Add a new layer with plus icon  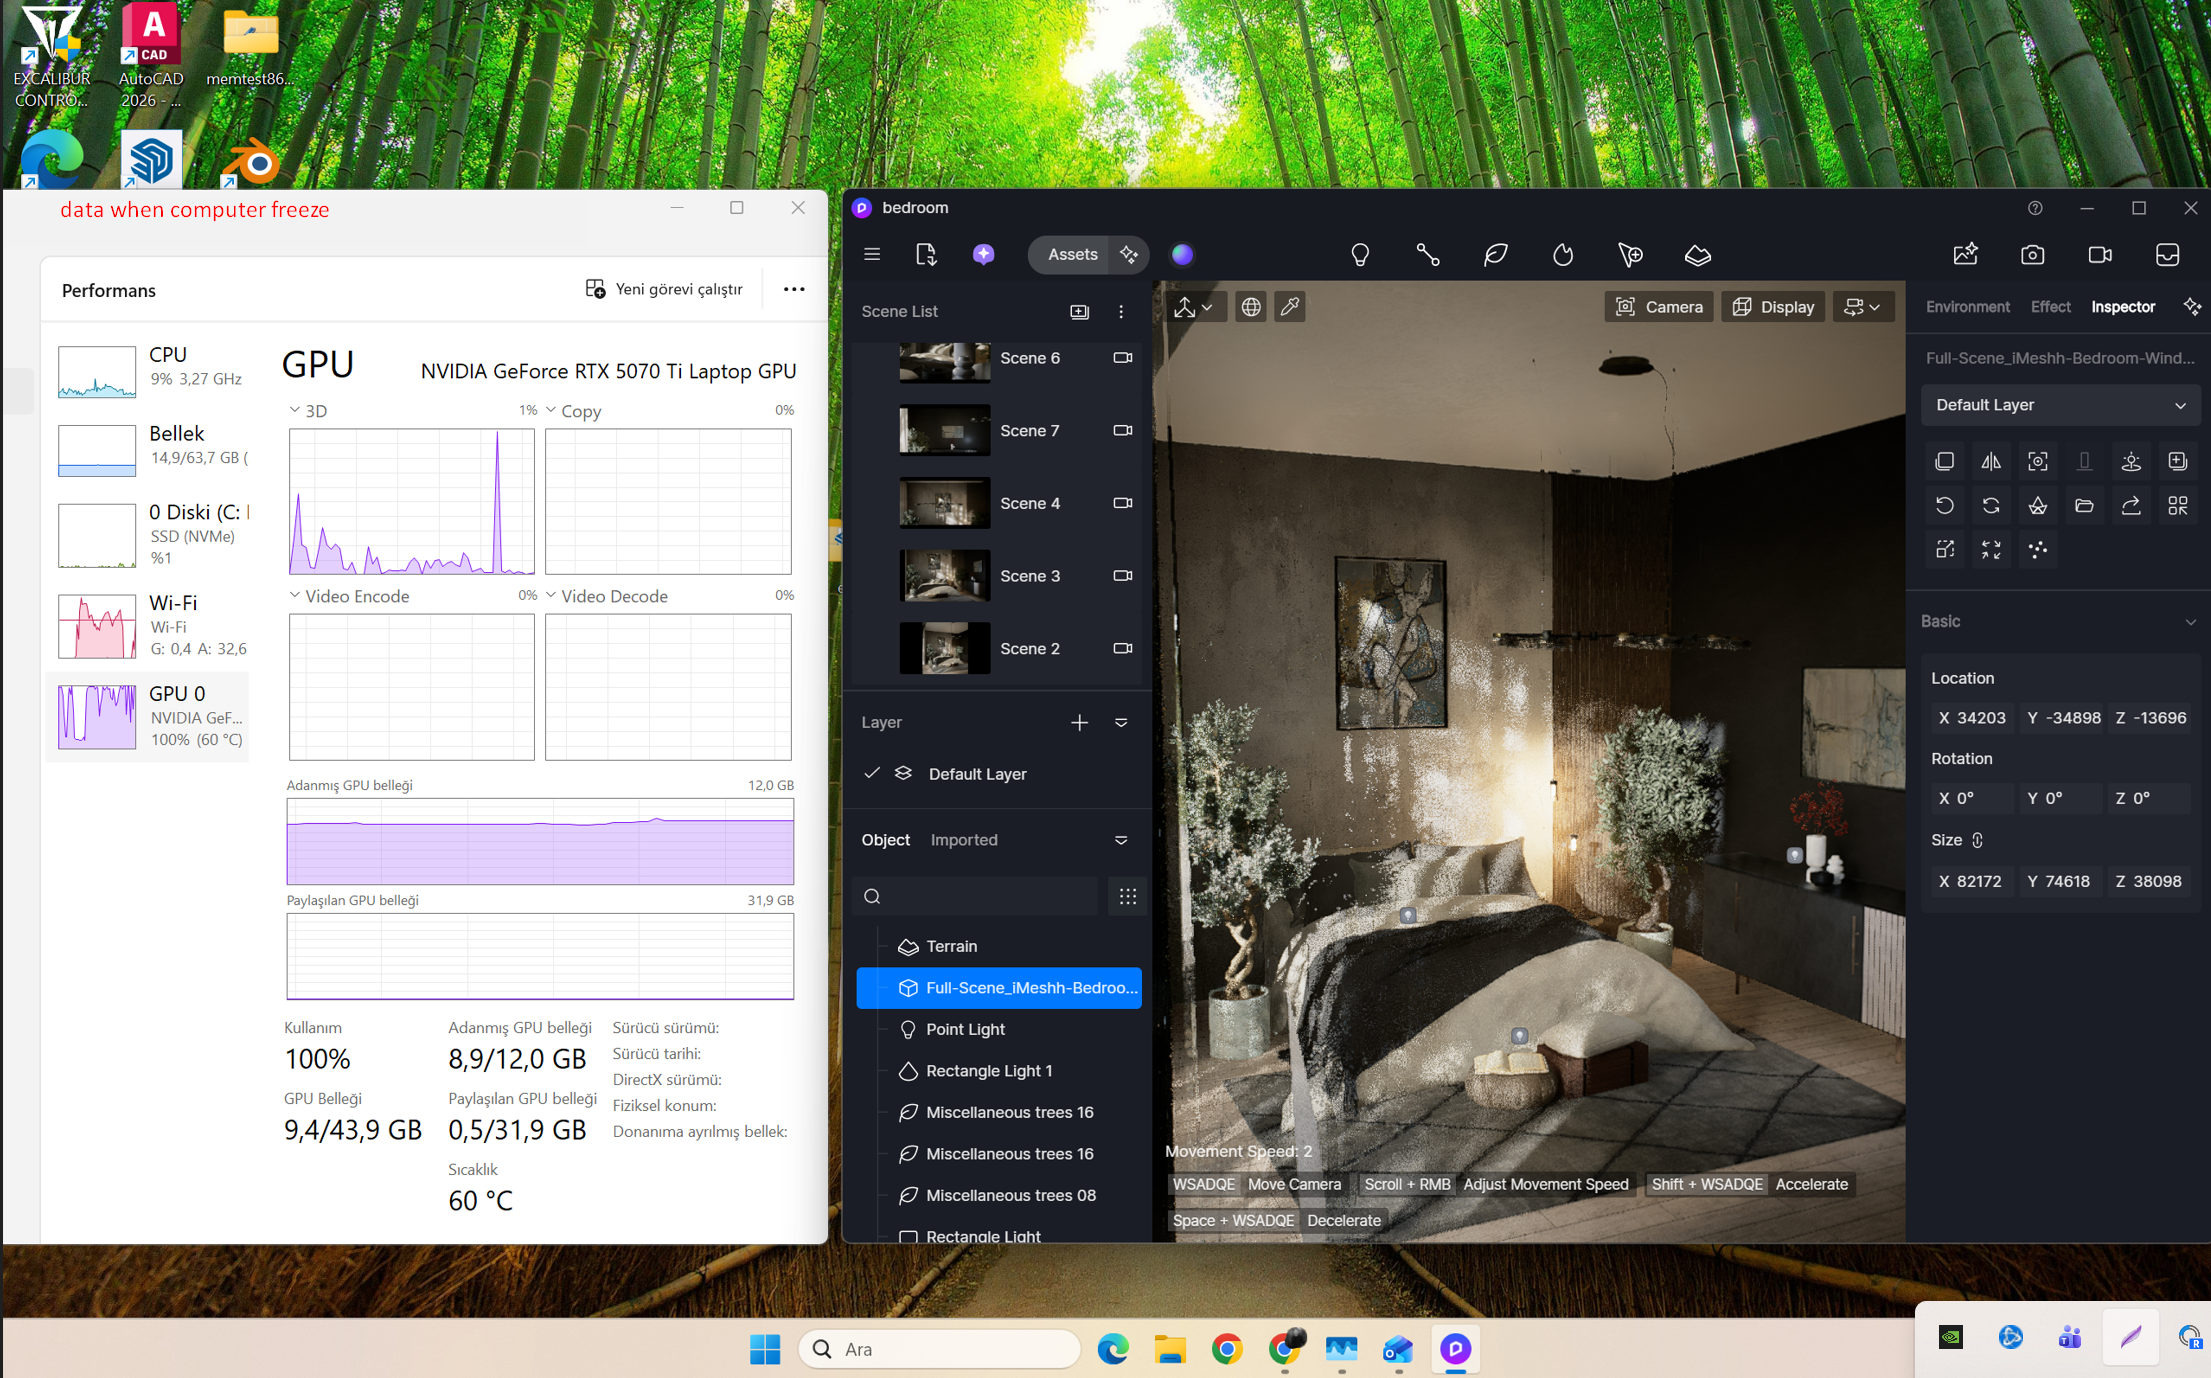point(1079,722)
